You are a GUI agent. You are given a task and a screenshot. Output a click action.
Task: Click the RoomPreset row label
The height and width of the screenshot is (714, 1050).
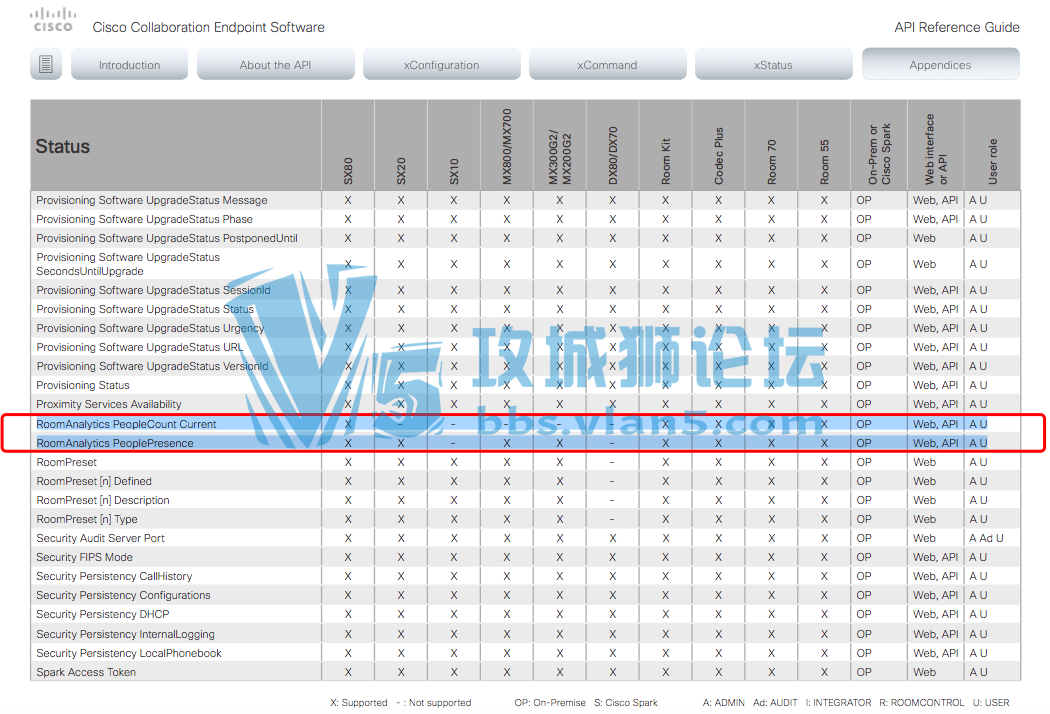tap(66, 462)
